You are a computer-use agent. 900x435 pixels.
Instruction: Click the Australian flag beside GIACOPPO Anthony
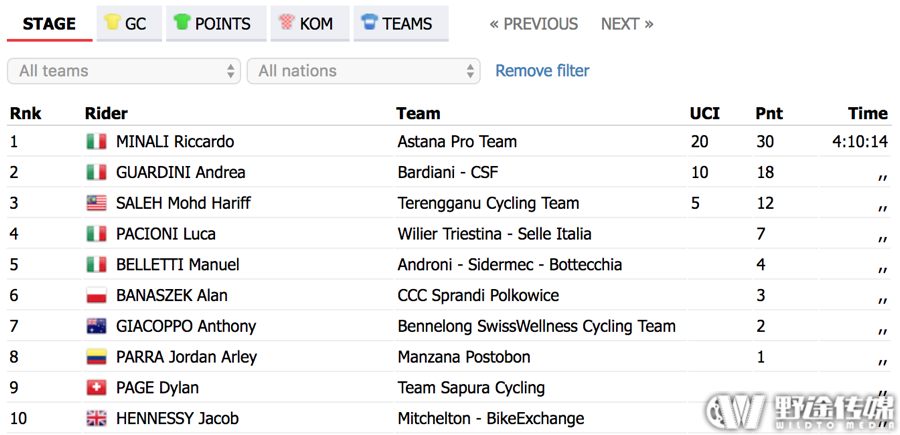point(96,327)
